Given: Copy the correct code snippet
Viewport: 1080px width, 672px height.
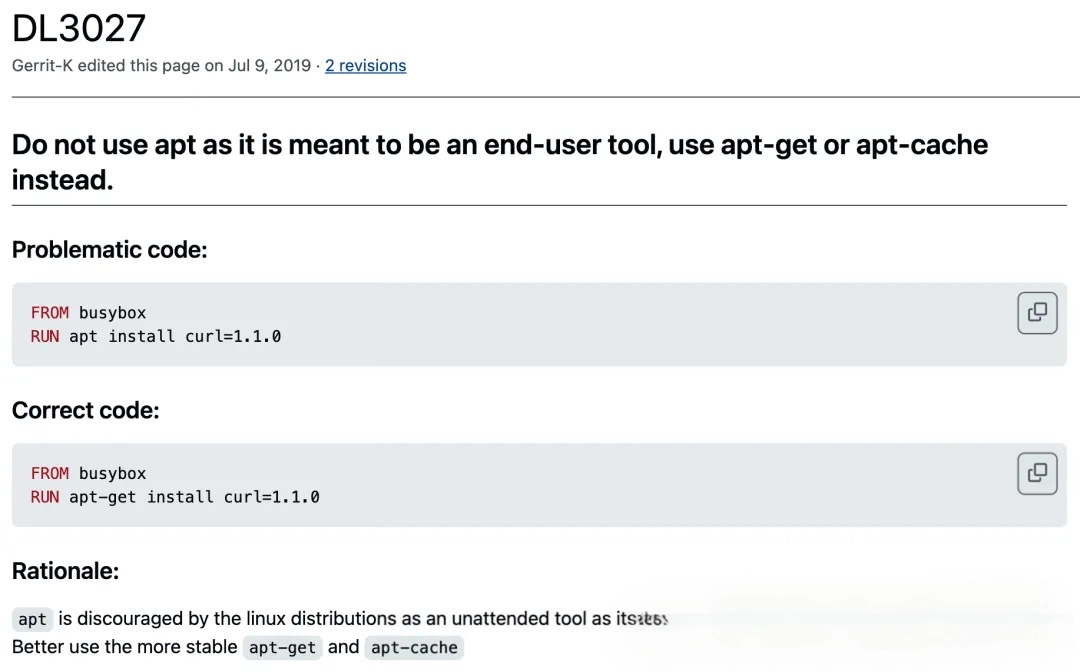Looking at the screenshot, I should (1037, 473).
